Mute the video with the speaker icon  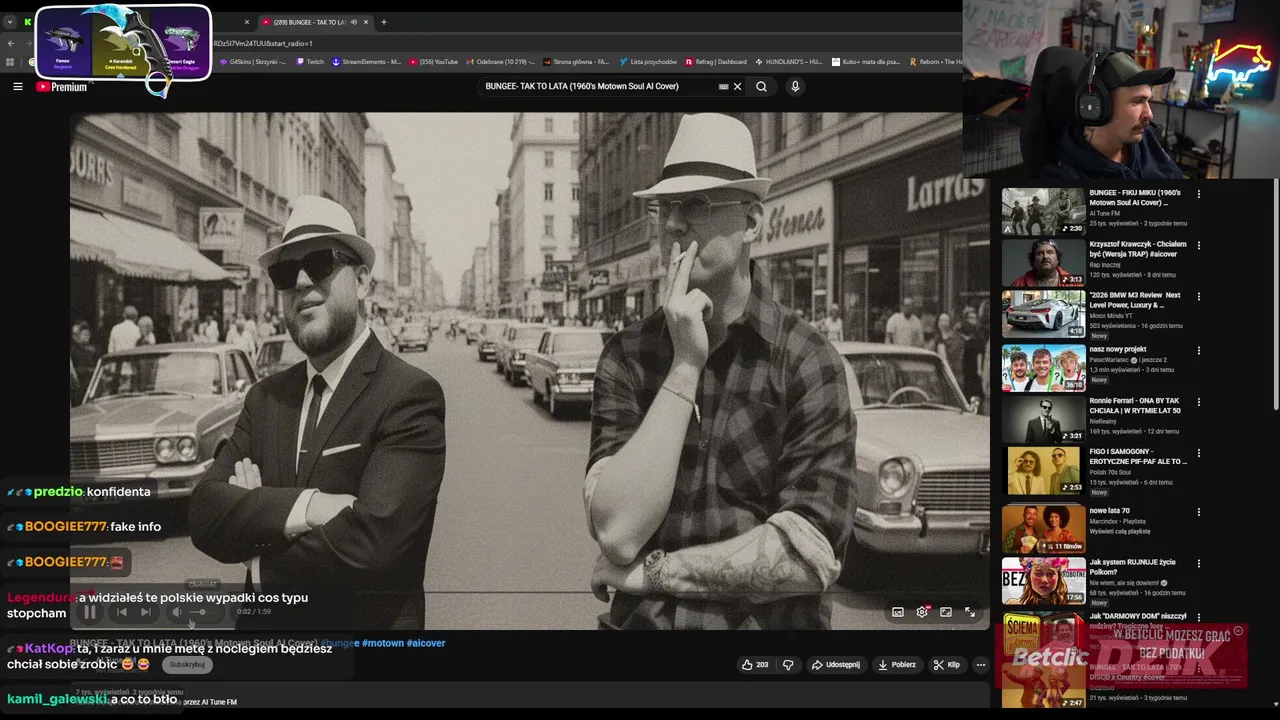pos(177,612)
